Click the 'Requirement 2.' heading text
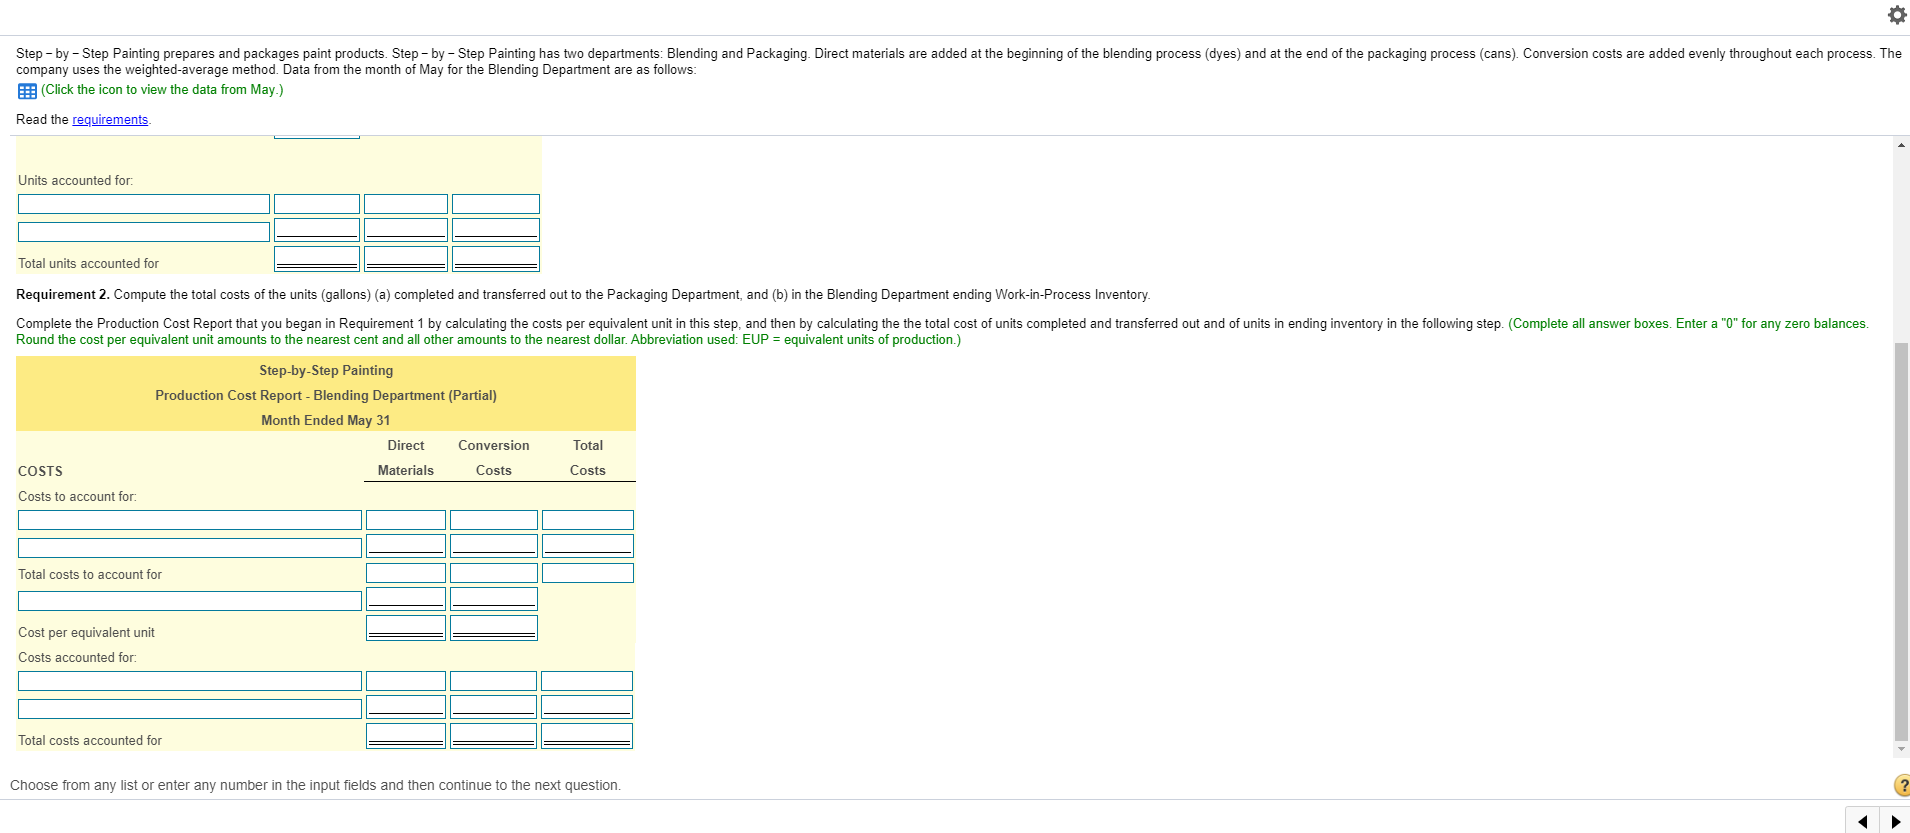Screen dimensions: 1910x833 point(63,295)
